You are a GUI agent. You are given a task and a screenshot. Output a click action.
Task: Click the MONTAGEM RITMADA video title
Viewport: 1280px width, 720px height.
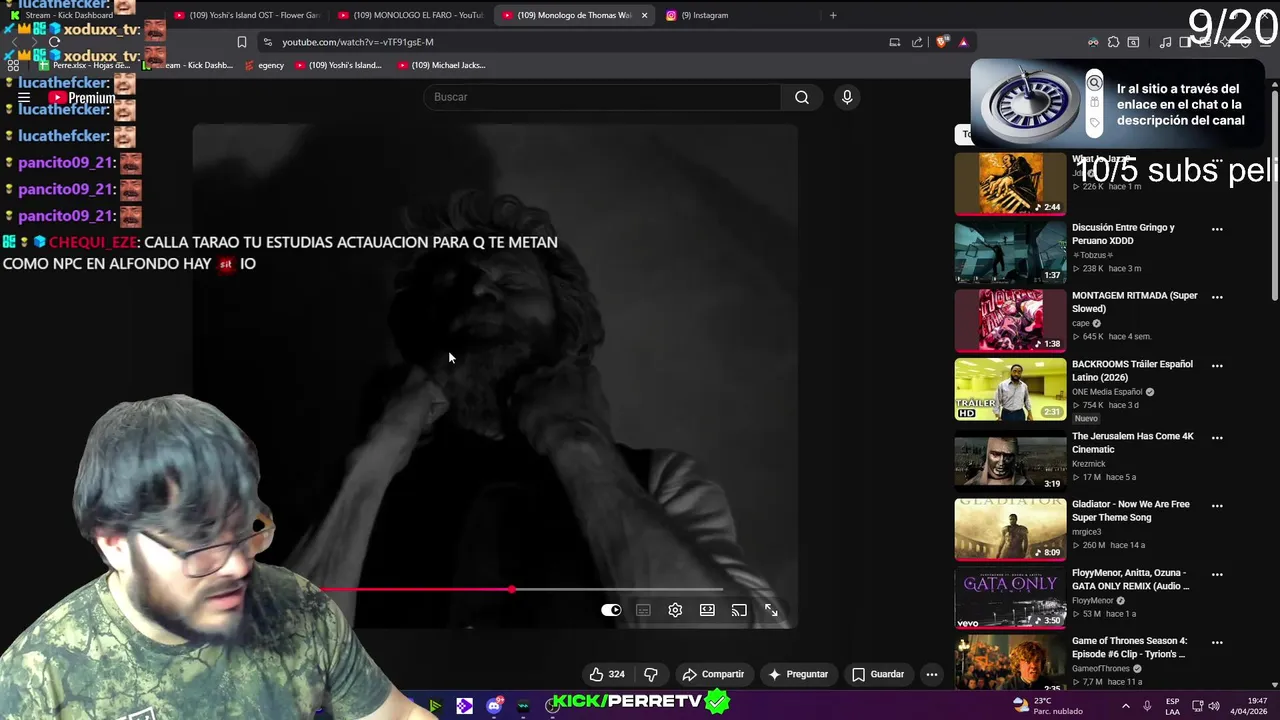(1135, 302)
